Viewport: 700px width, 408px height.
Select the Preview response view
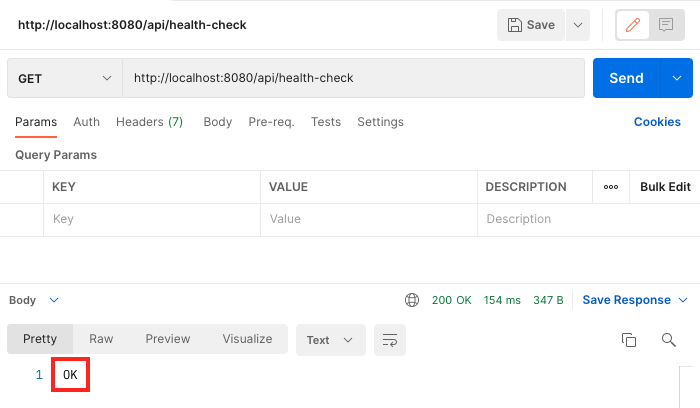[x=168, y=339]
